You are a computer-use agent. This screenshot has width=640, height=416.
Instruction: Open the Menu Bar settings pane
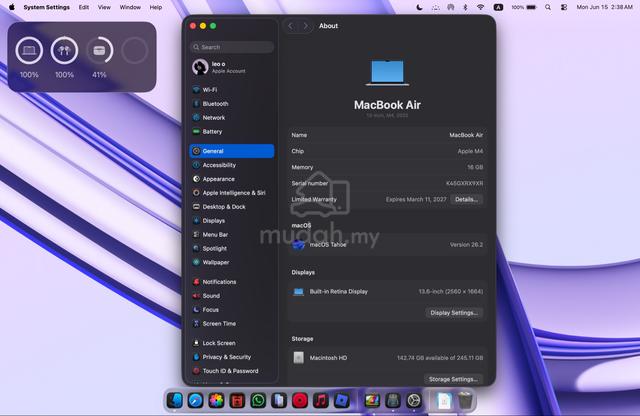click(231, 234)
